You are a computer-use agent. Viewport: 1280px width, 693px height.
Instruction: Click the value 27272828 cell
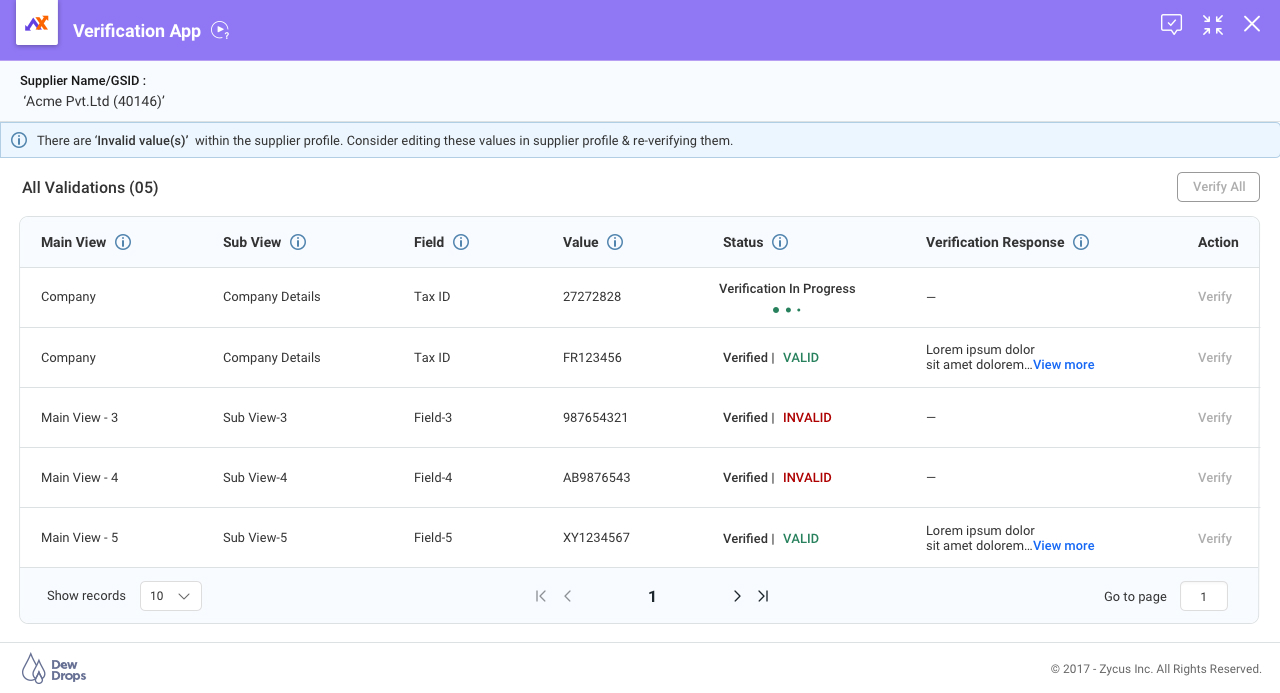coord(592,297)
